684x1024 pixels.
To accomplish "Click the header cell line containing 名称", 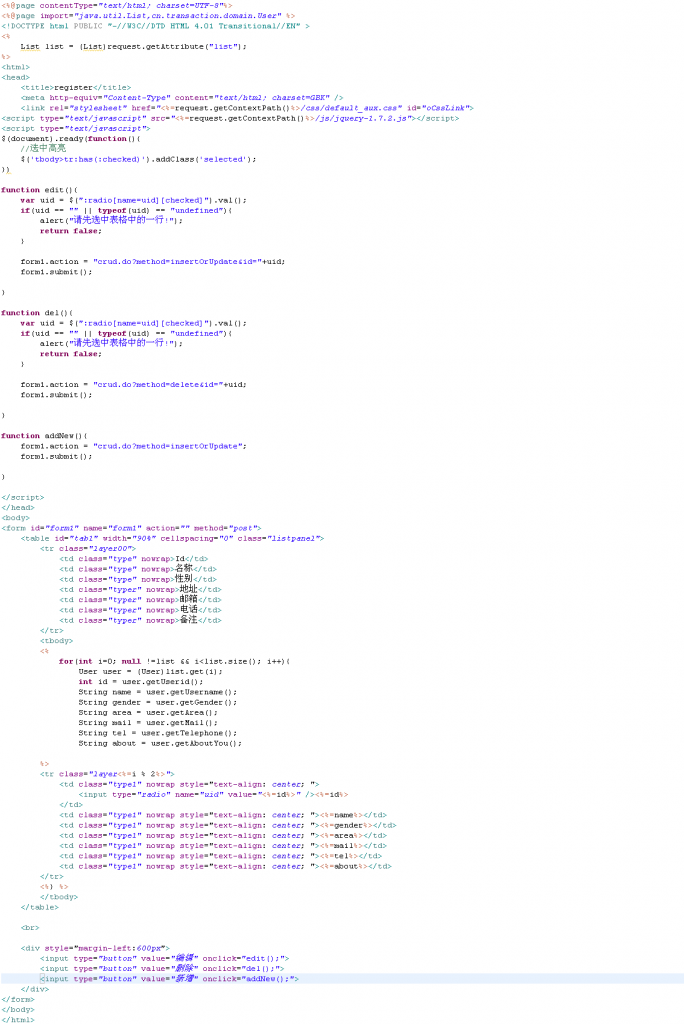I will click(138, 568).
